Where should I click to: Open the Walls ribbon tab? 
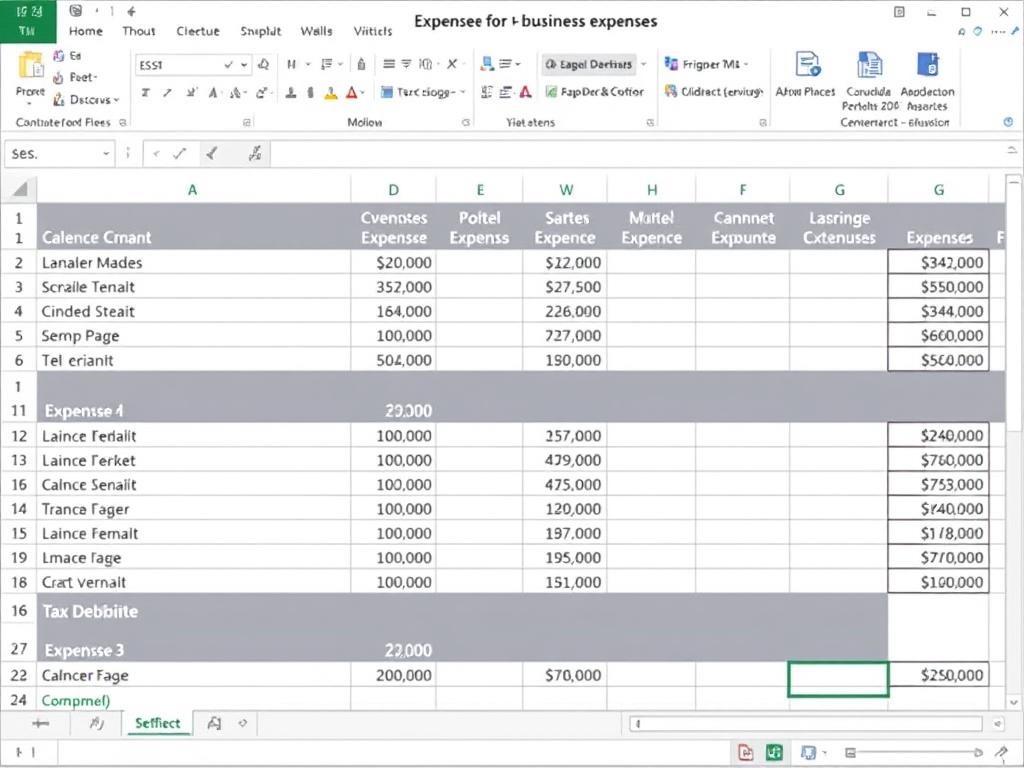click(x=316, y=31)
